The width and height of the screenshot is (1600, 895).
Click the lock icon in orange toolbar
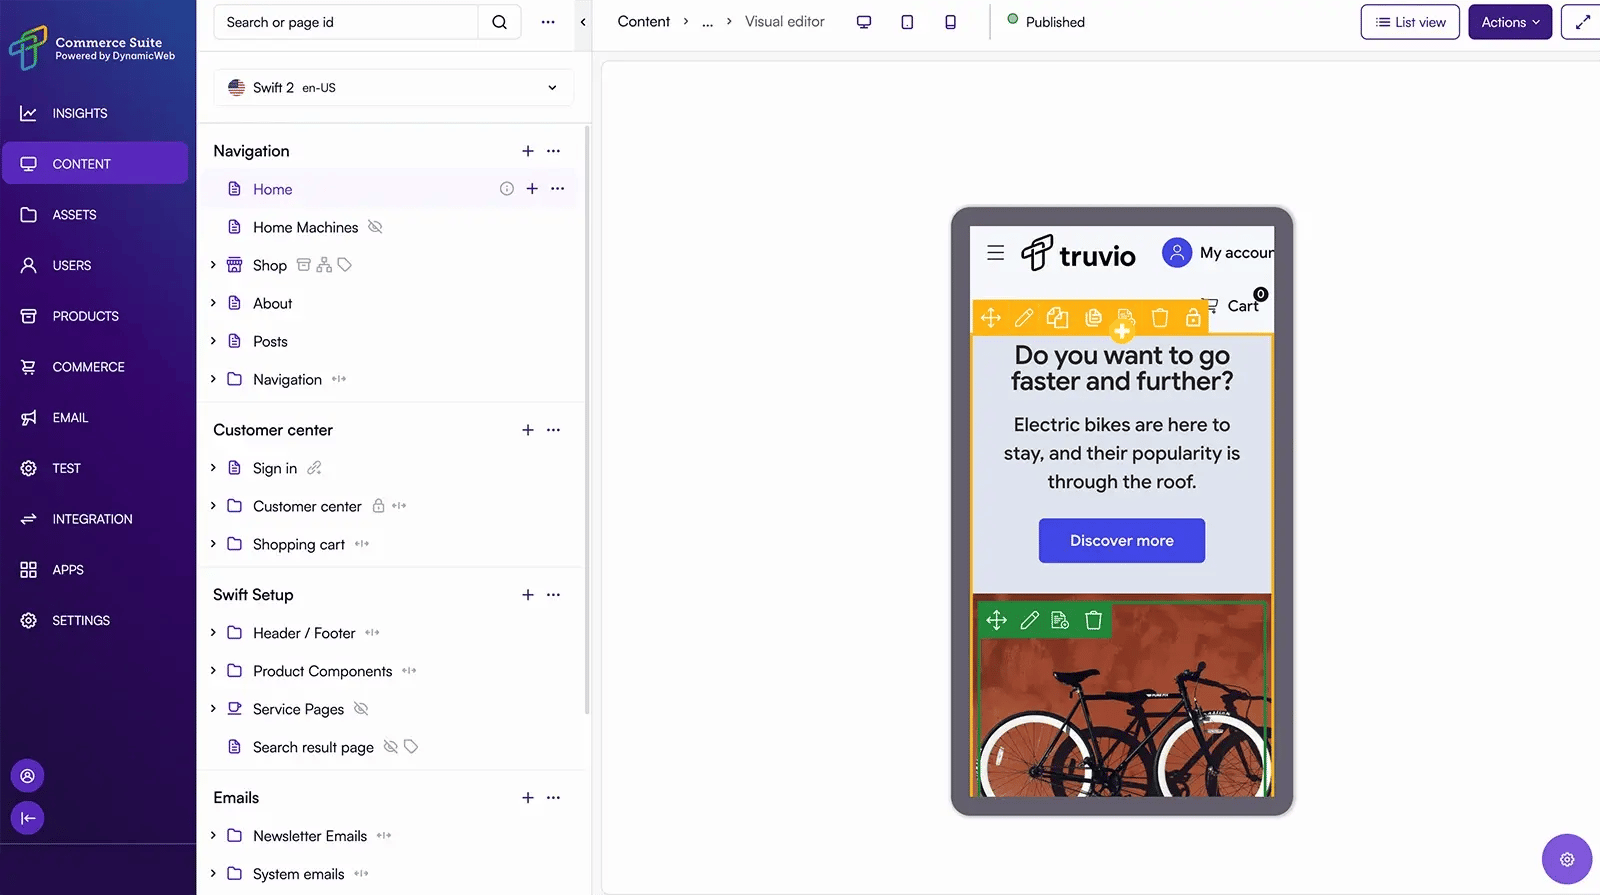(1193, 318)
